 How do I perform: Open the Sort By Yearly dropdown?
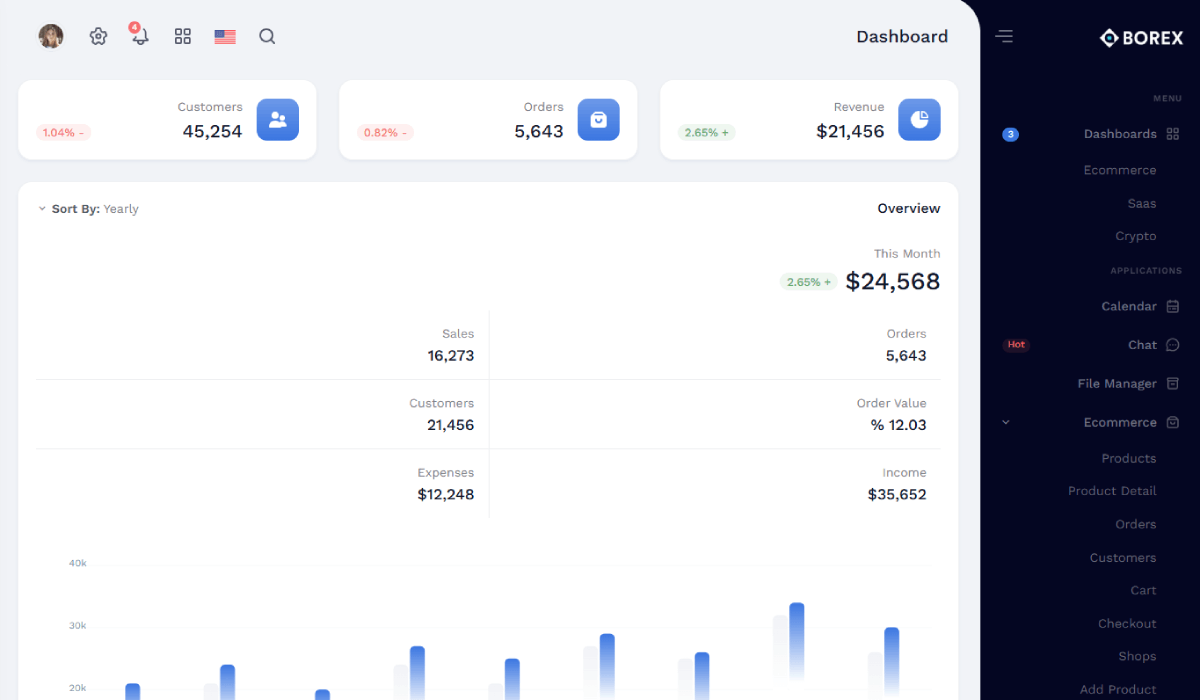pos(88,209)
